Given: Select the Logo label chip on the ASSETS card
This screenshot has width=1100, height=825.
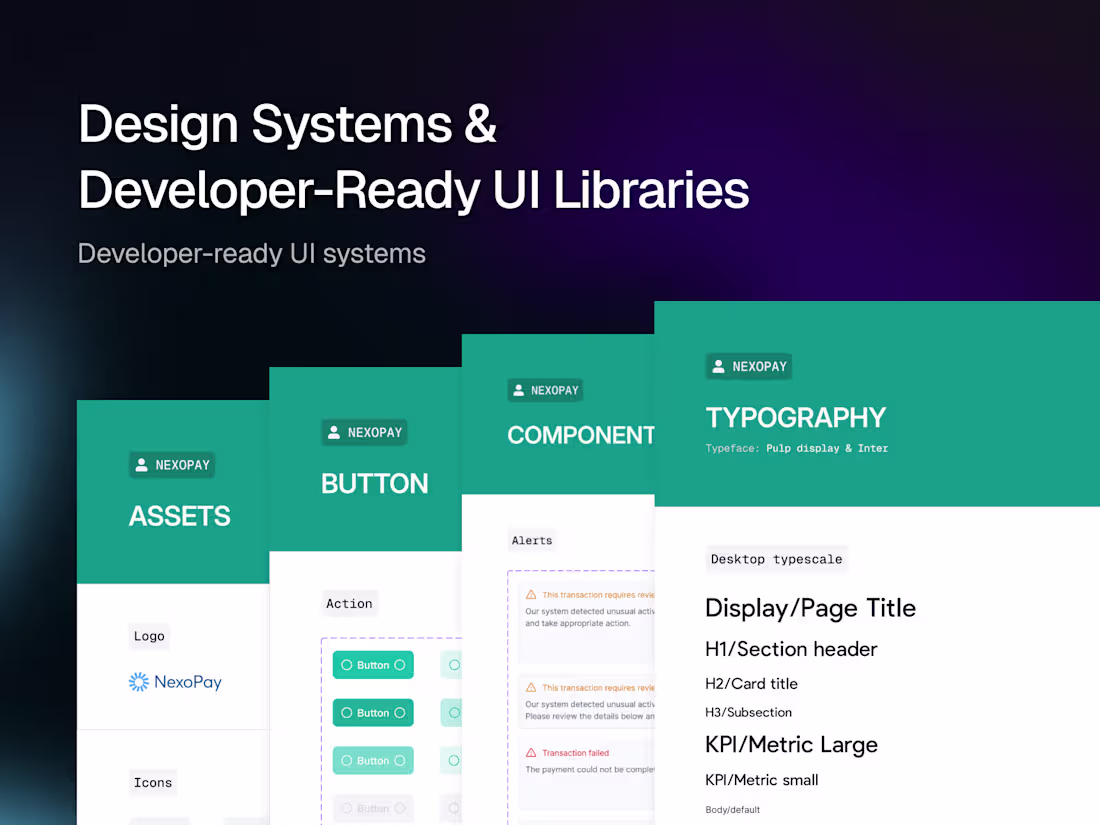Looking at the screenshot, I should 149,636.
